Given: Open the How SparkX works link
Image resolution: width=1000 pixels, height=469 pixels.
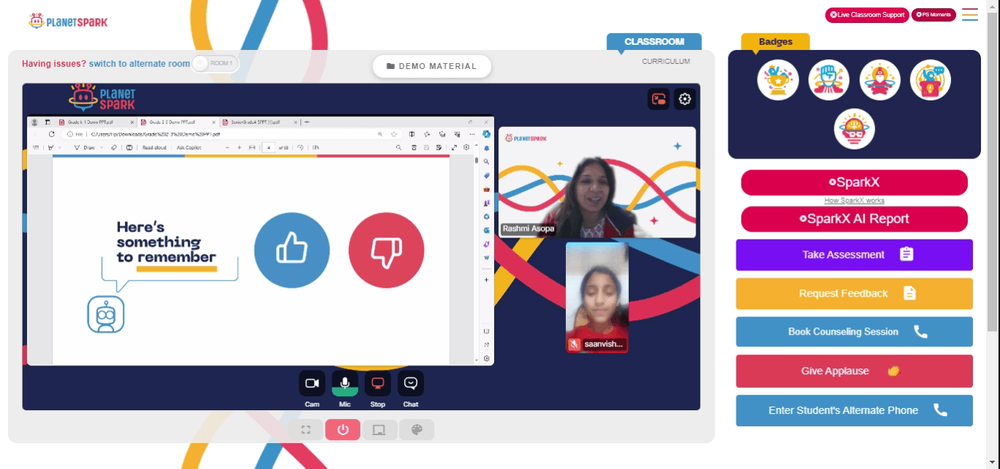Looking at the screenshot, I should pos(854,200).
